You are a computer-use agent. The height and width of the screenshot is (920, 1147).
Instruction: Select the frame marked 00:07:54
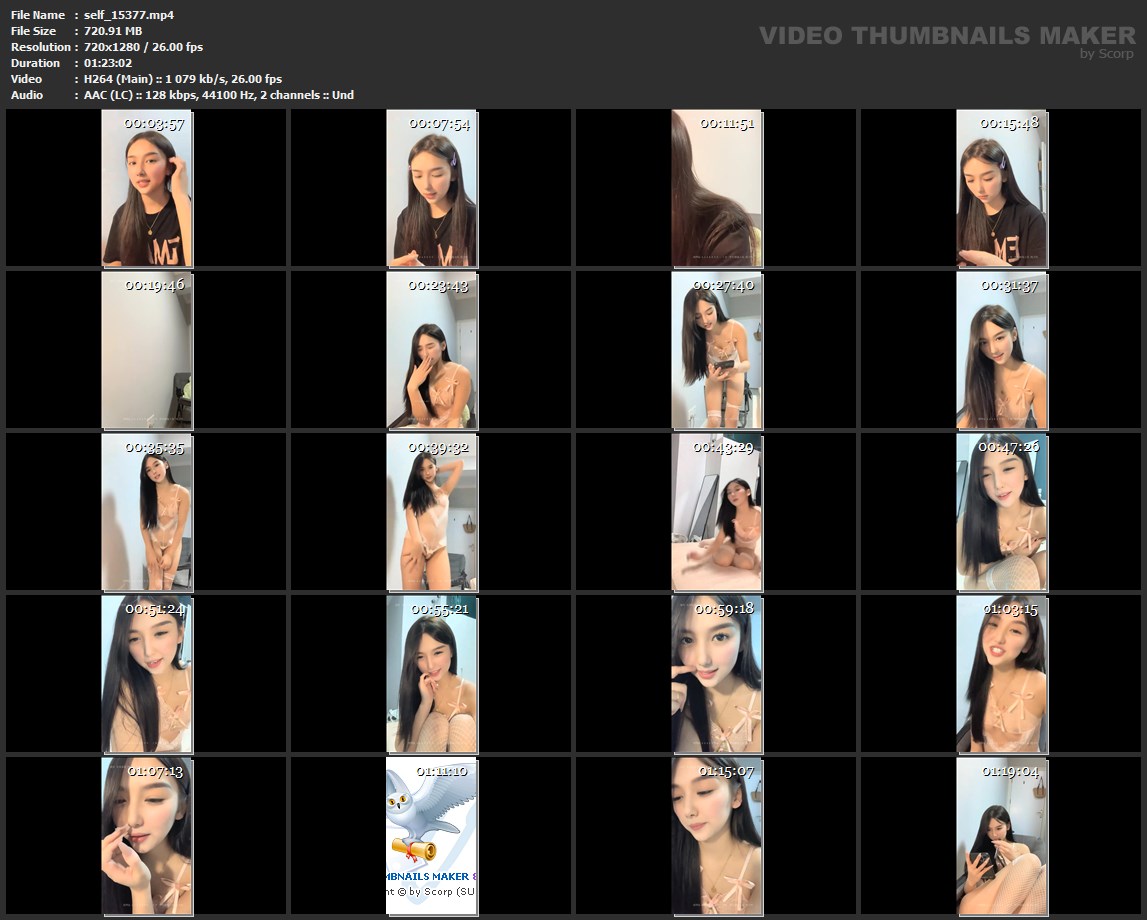[432, 188]
